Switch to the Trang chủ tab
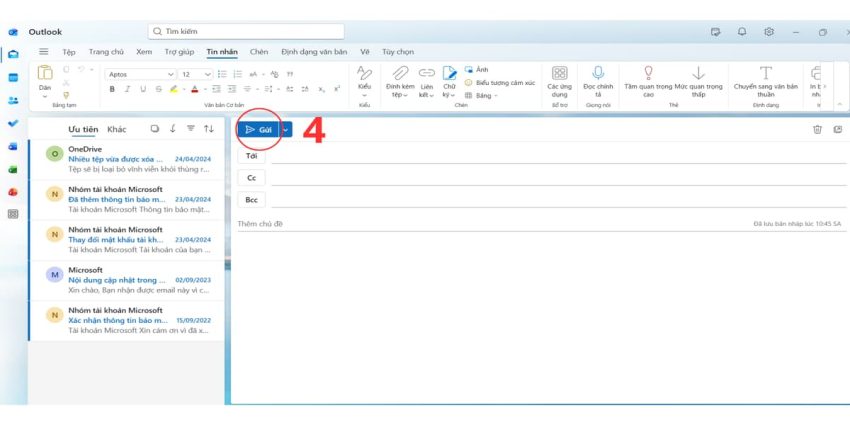850x425 pixels. (106, 52)
